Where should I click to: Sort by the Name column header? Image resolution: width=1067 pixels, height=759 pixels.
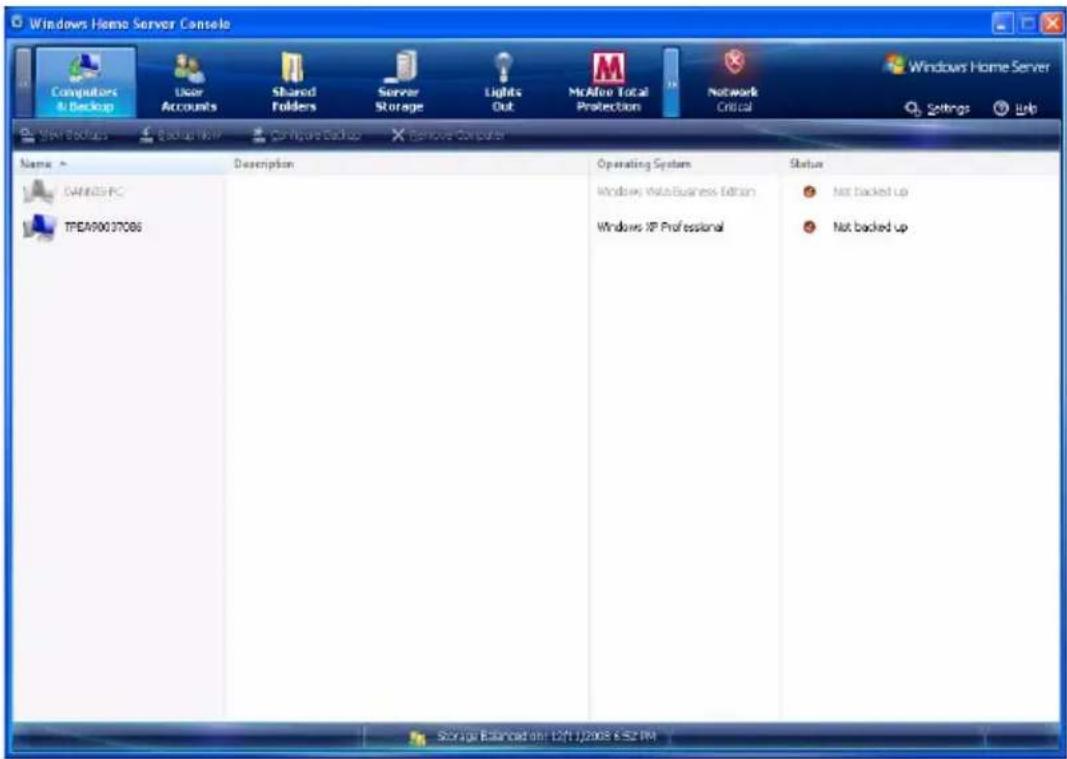[x=118, y=164]
